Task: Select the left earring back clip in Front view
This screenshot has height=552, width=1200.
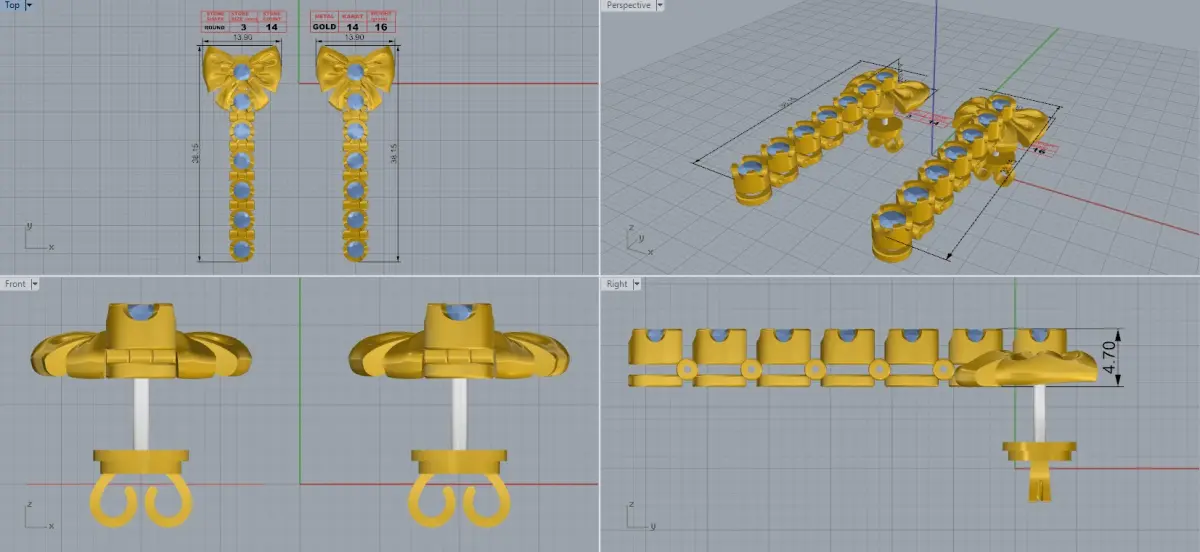Action: [x=142, y=489]
